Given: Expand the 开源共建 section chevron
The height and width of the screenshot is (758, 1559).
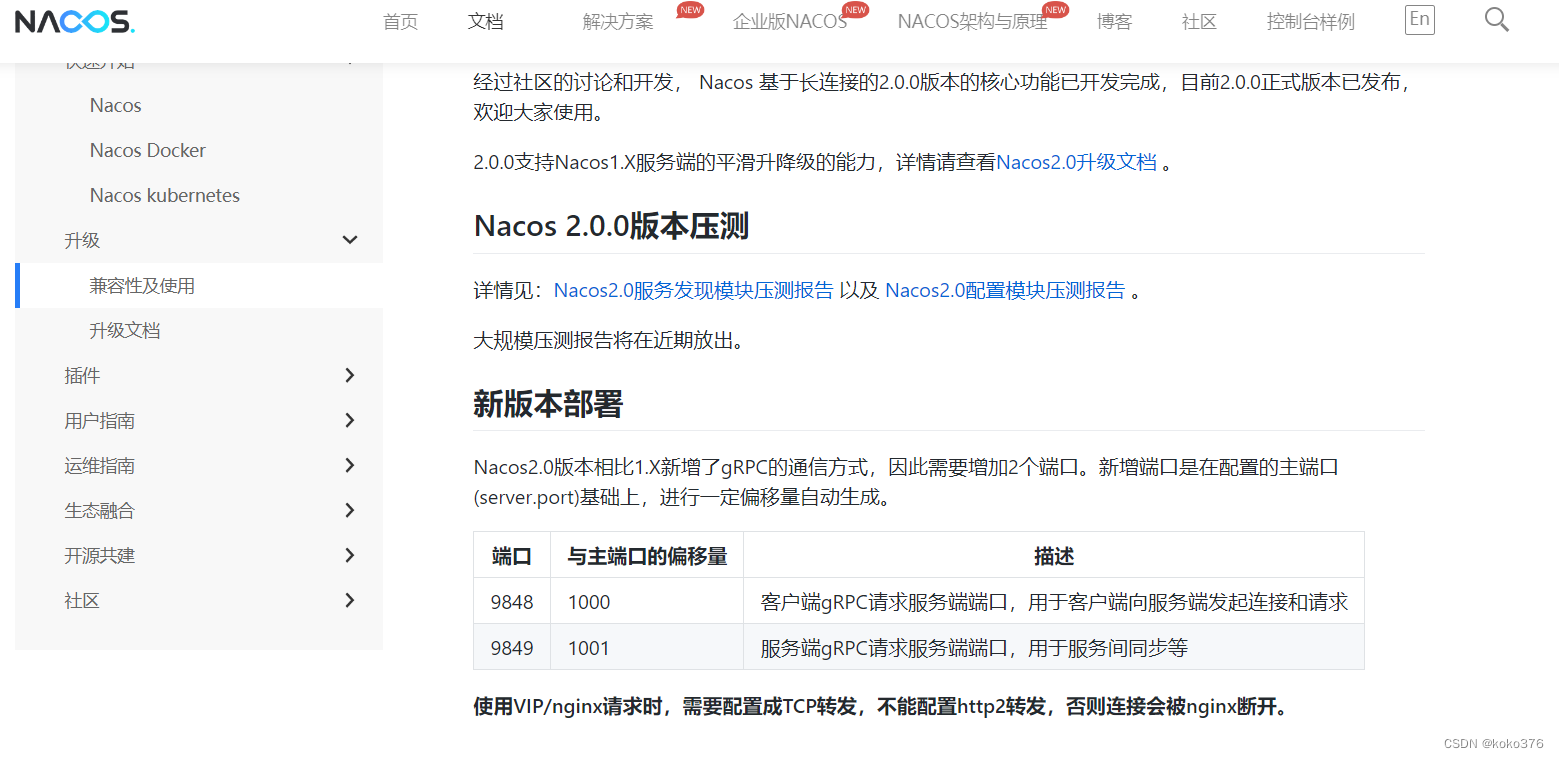Looking at the screenshot, I should pos(350,555).
